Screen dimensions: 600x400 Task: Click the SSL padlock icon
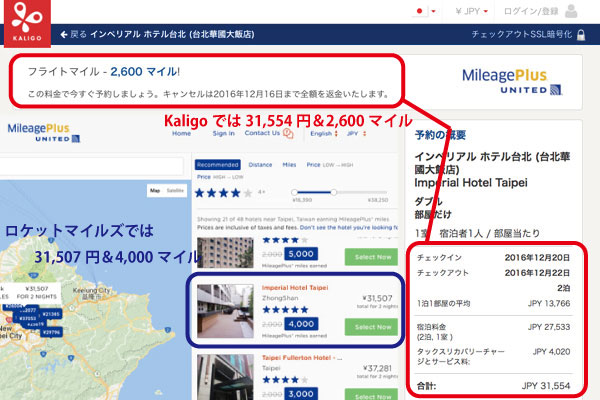point(581,35)
